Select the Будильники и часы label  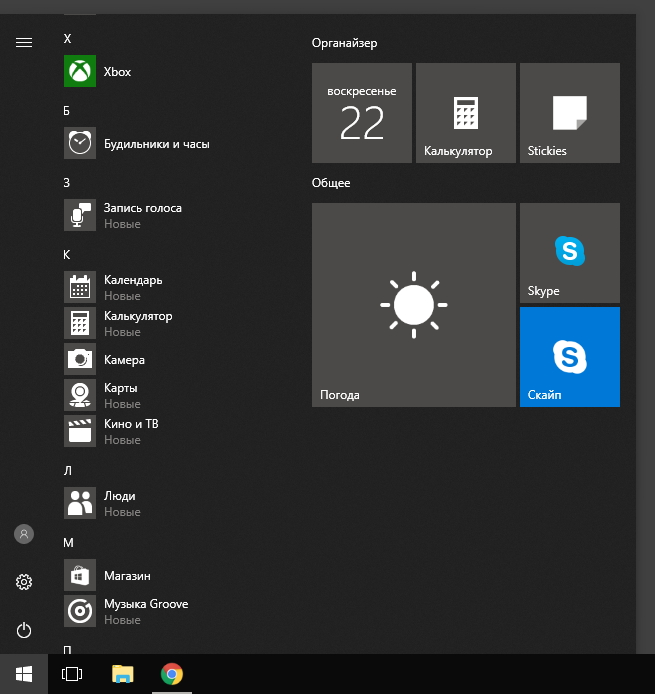pyautogui.click(x=157, y=144)
